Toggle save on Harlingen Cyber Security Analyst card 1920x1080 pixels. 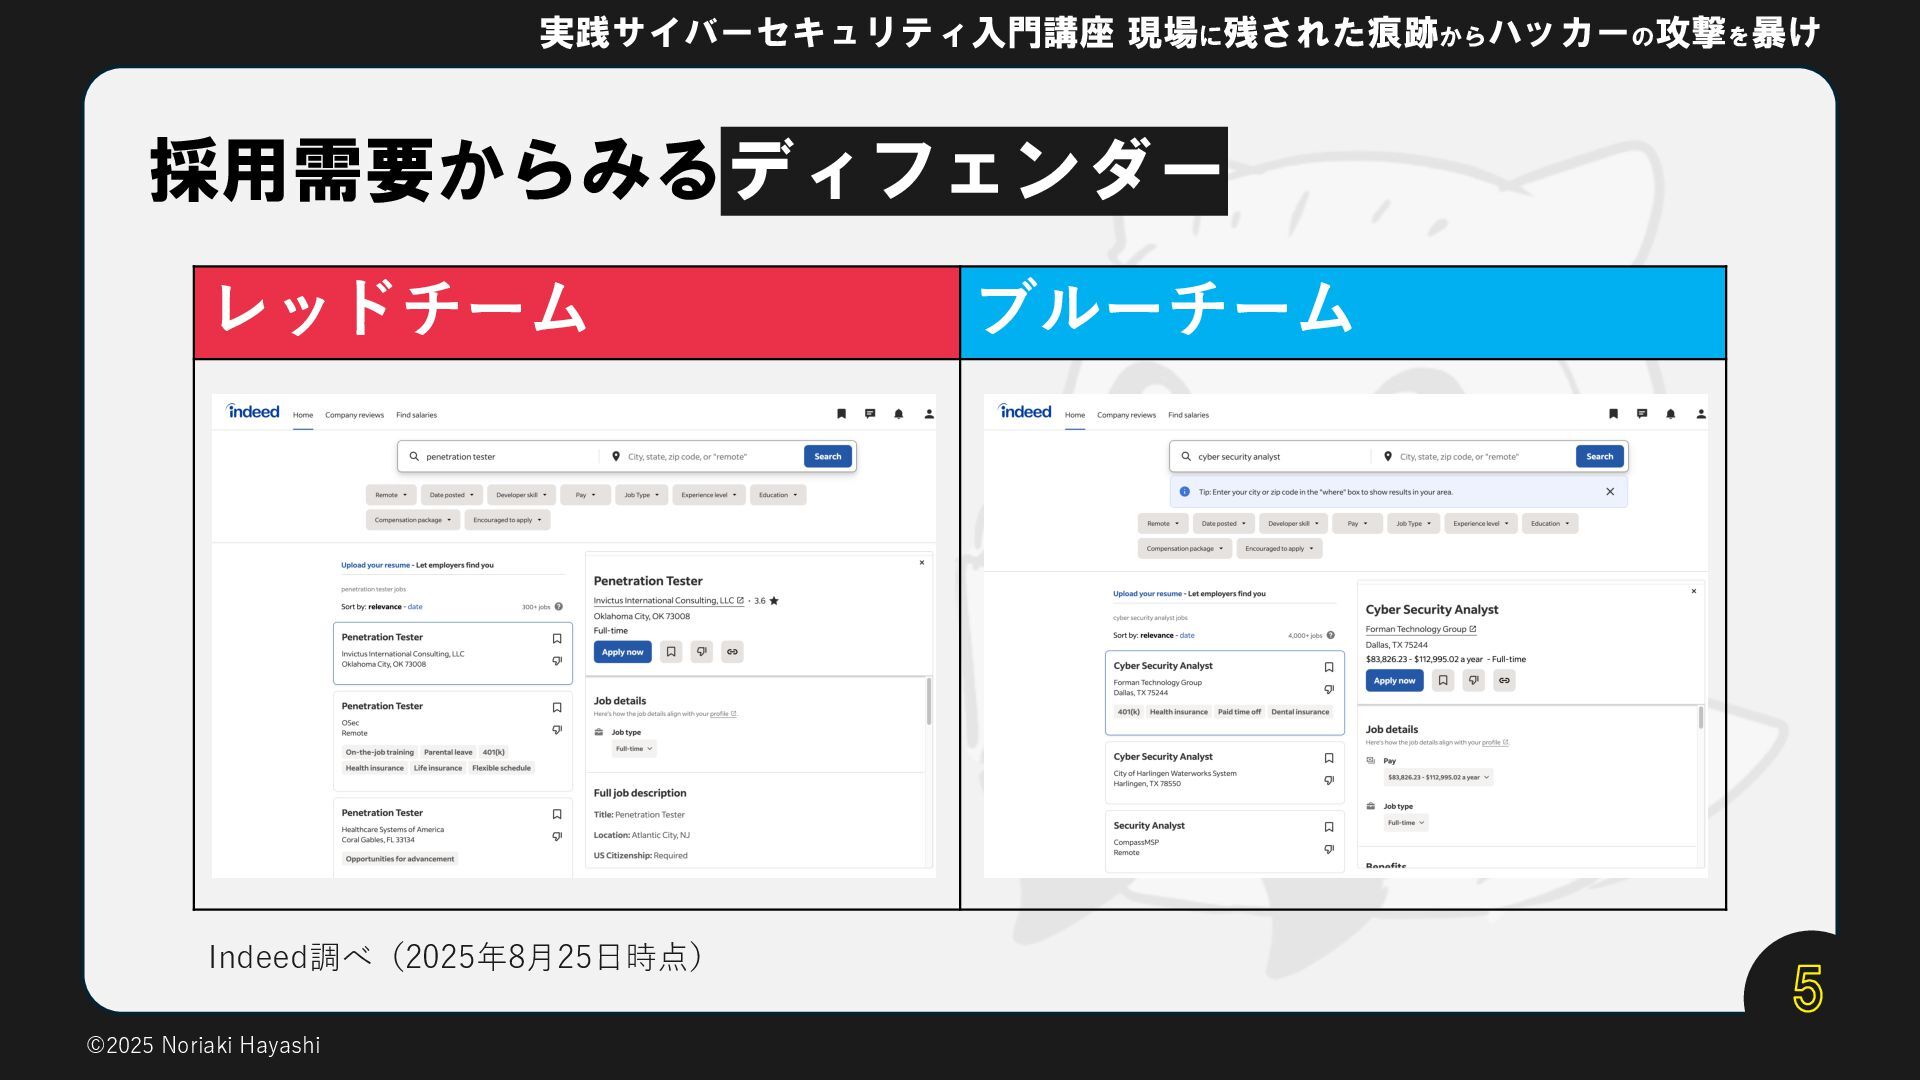click(1329, 758)
